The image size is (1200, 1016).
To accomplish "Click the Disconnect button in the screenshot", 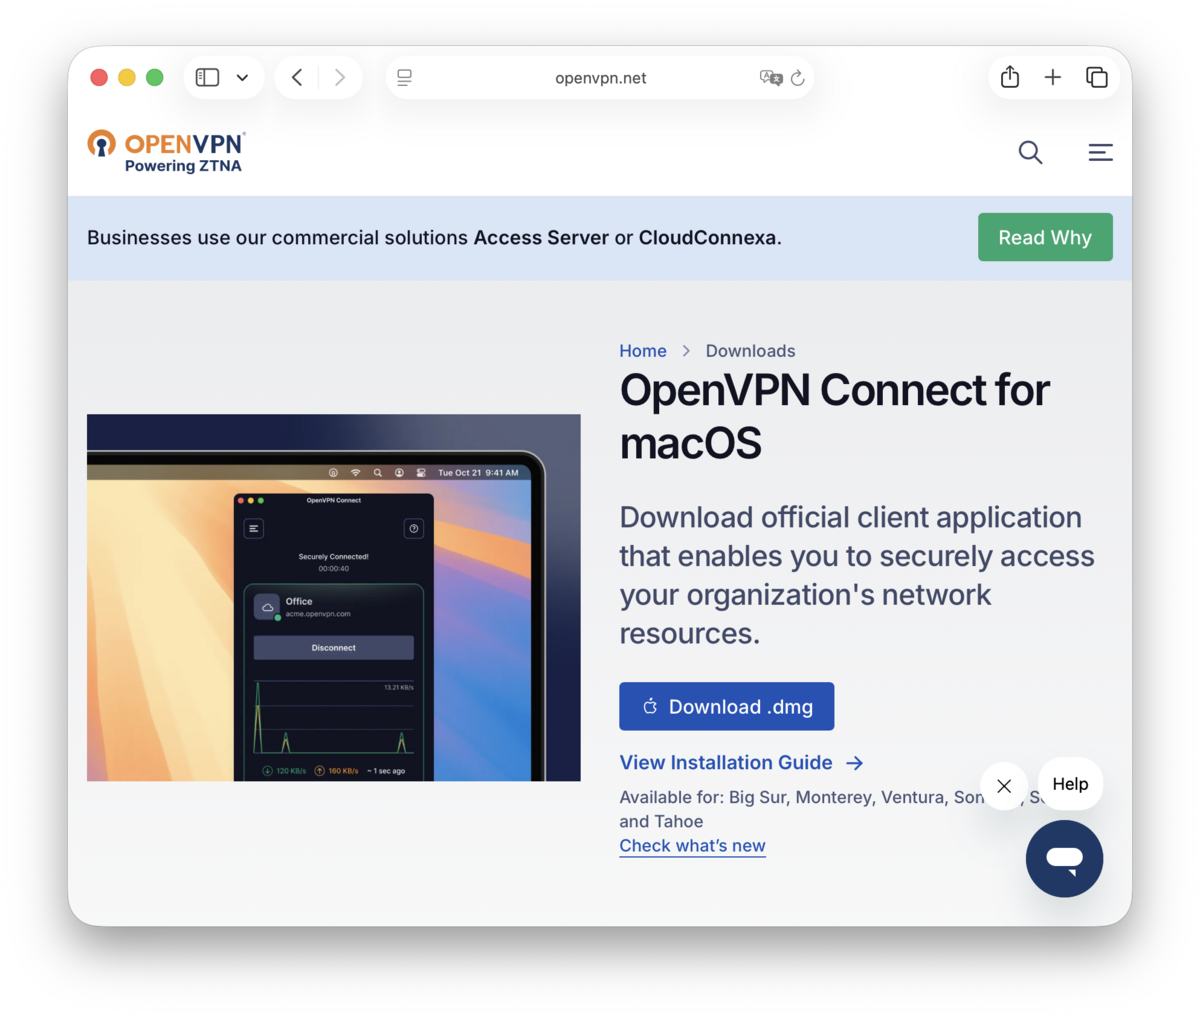I will coord(333,648).
